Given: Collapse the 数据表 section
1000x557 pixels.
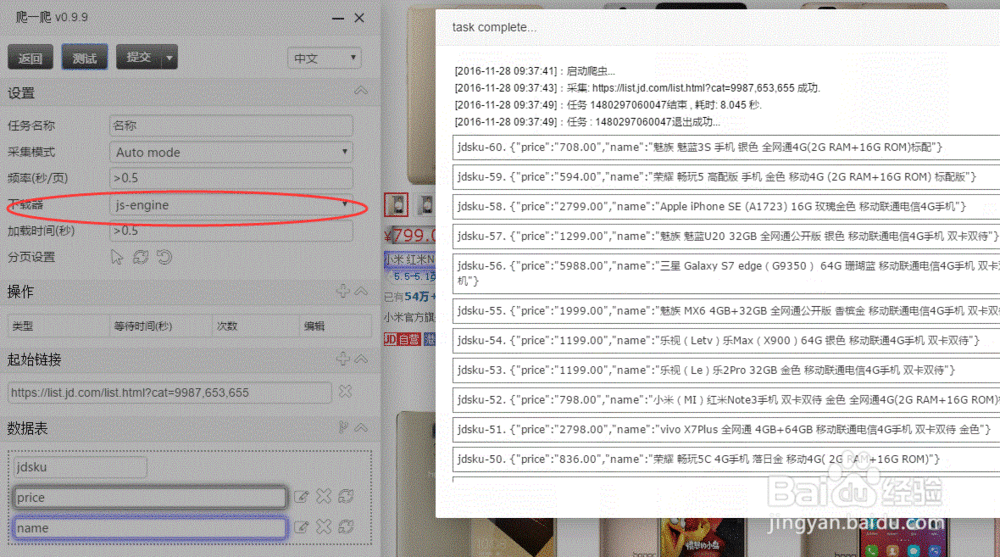Looking at the screenshot, I should 362,427.
